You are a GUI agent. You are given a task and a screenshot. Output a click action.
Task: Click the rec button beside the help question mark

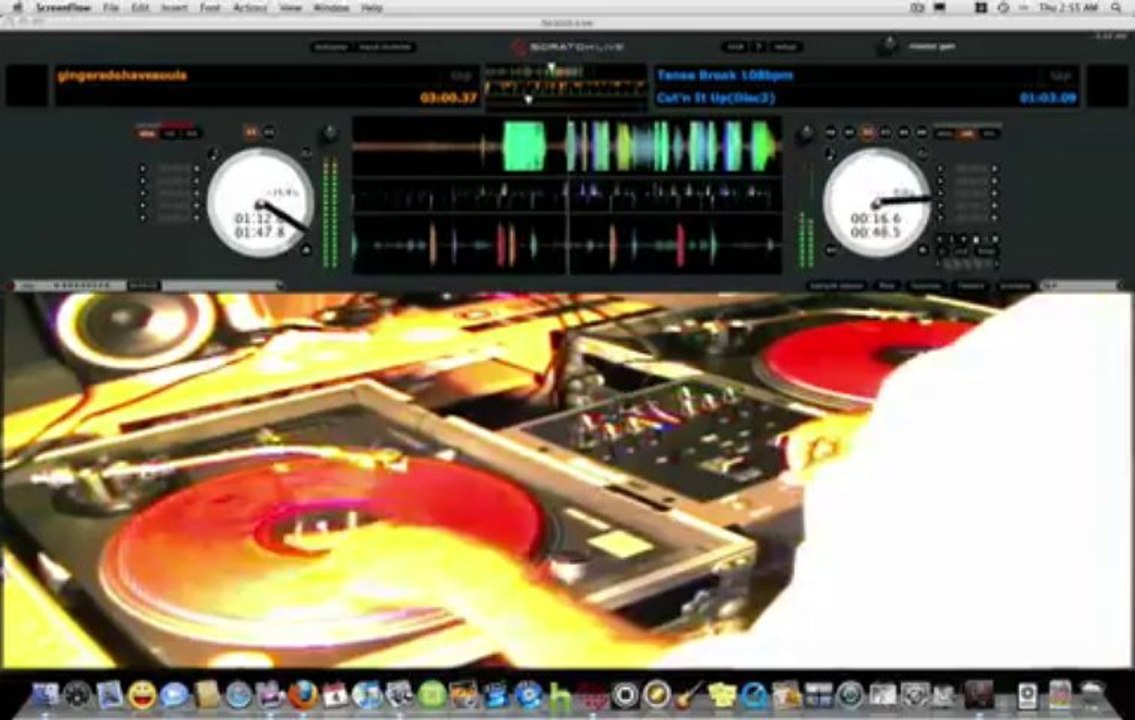[x=735, y=47]
